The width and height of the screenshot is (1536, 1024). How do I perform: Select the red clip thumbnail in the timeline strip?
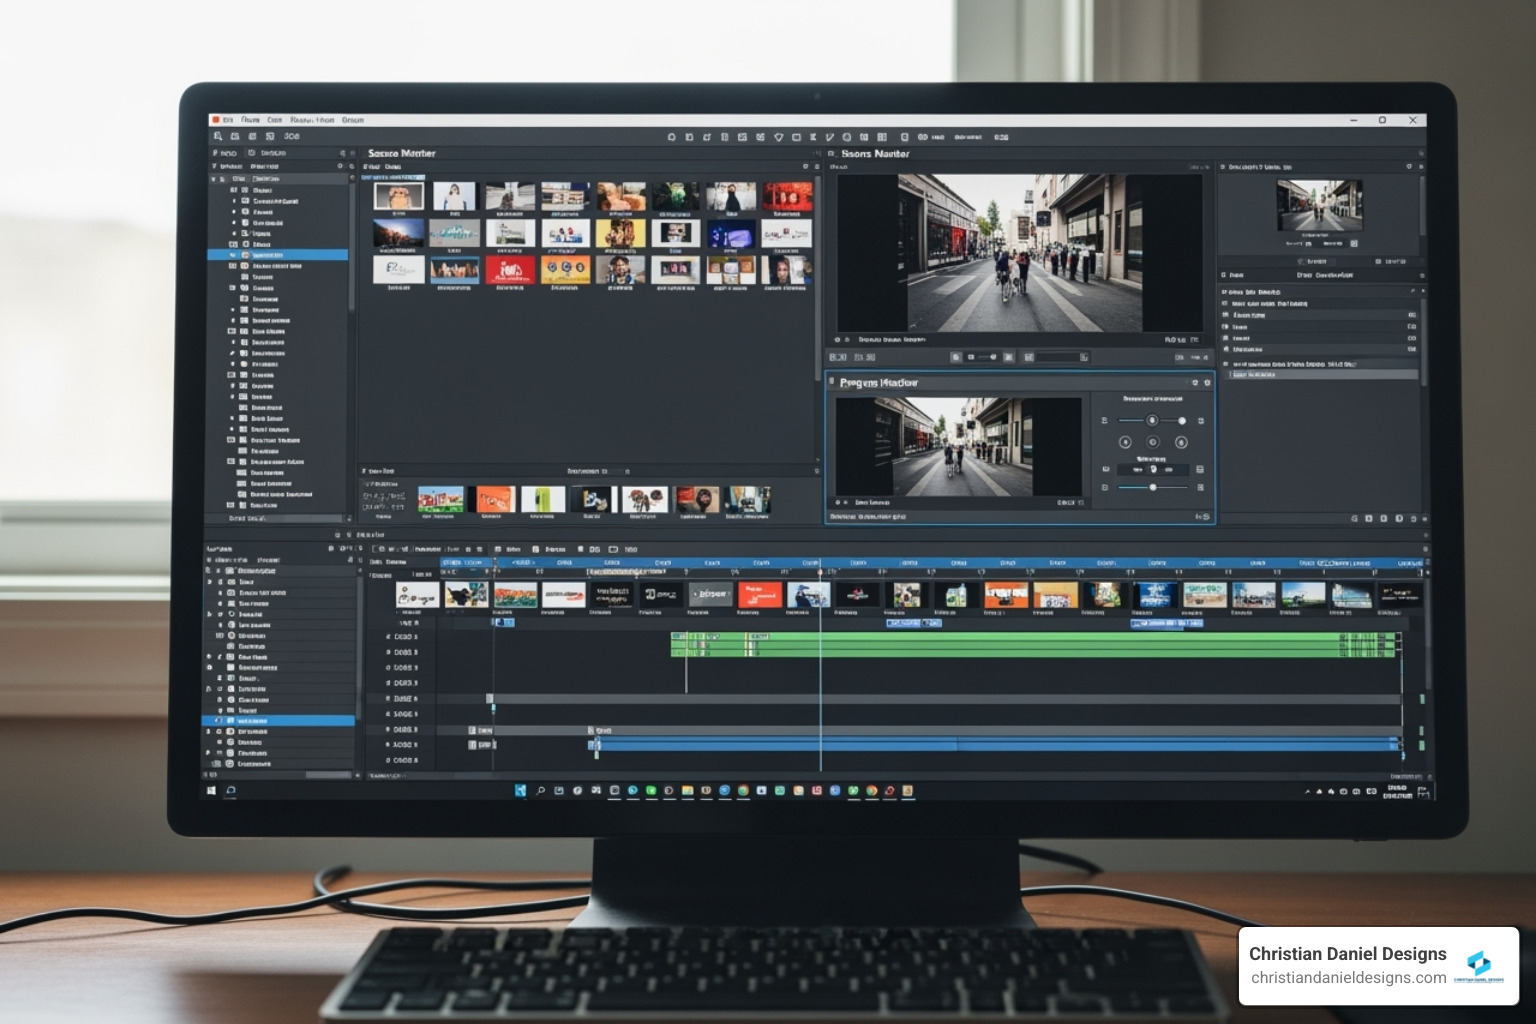[760, 593]
